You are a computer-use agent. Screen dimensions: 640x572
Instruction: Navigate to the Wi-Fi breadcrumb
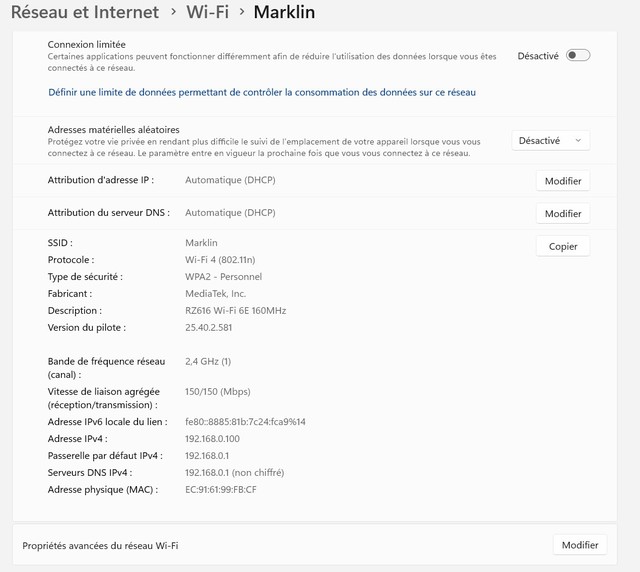(x=208, y=13)
